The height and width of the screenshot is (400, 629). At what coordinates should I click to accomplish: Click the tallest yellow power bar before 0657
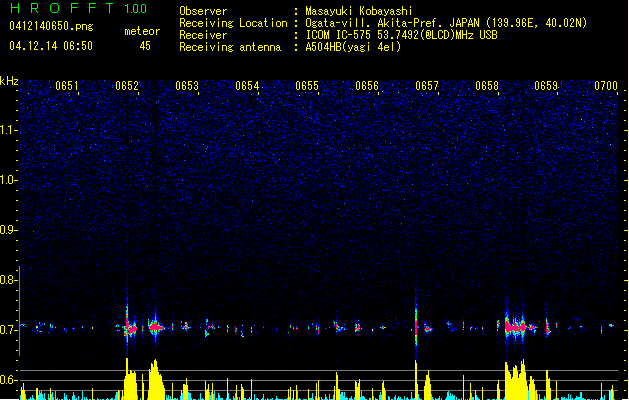(416, 380)
